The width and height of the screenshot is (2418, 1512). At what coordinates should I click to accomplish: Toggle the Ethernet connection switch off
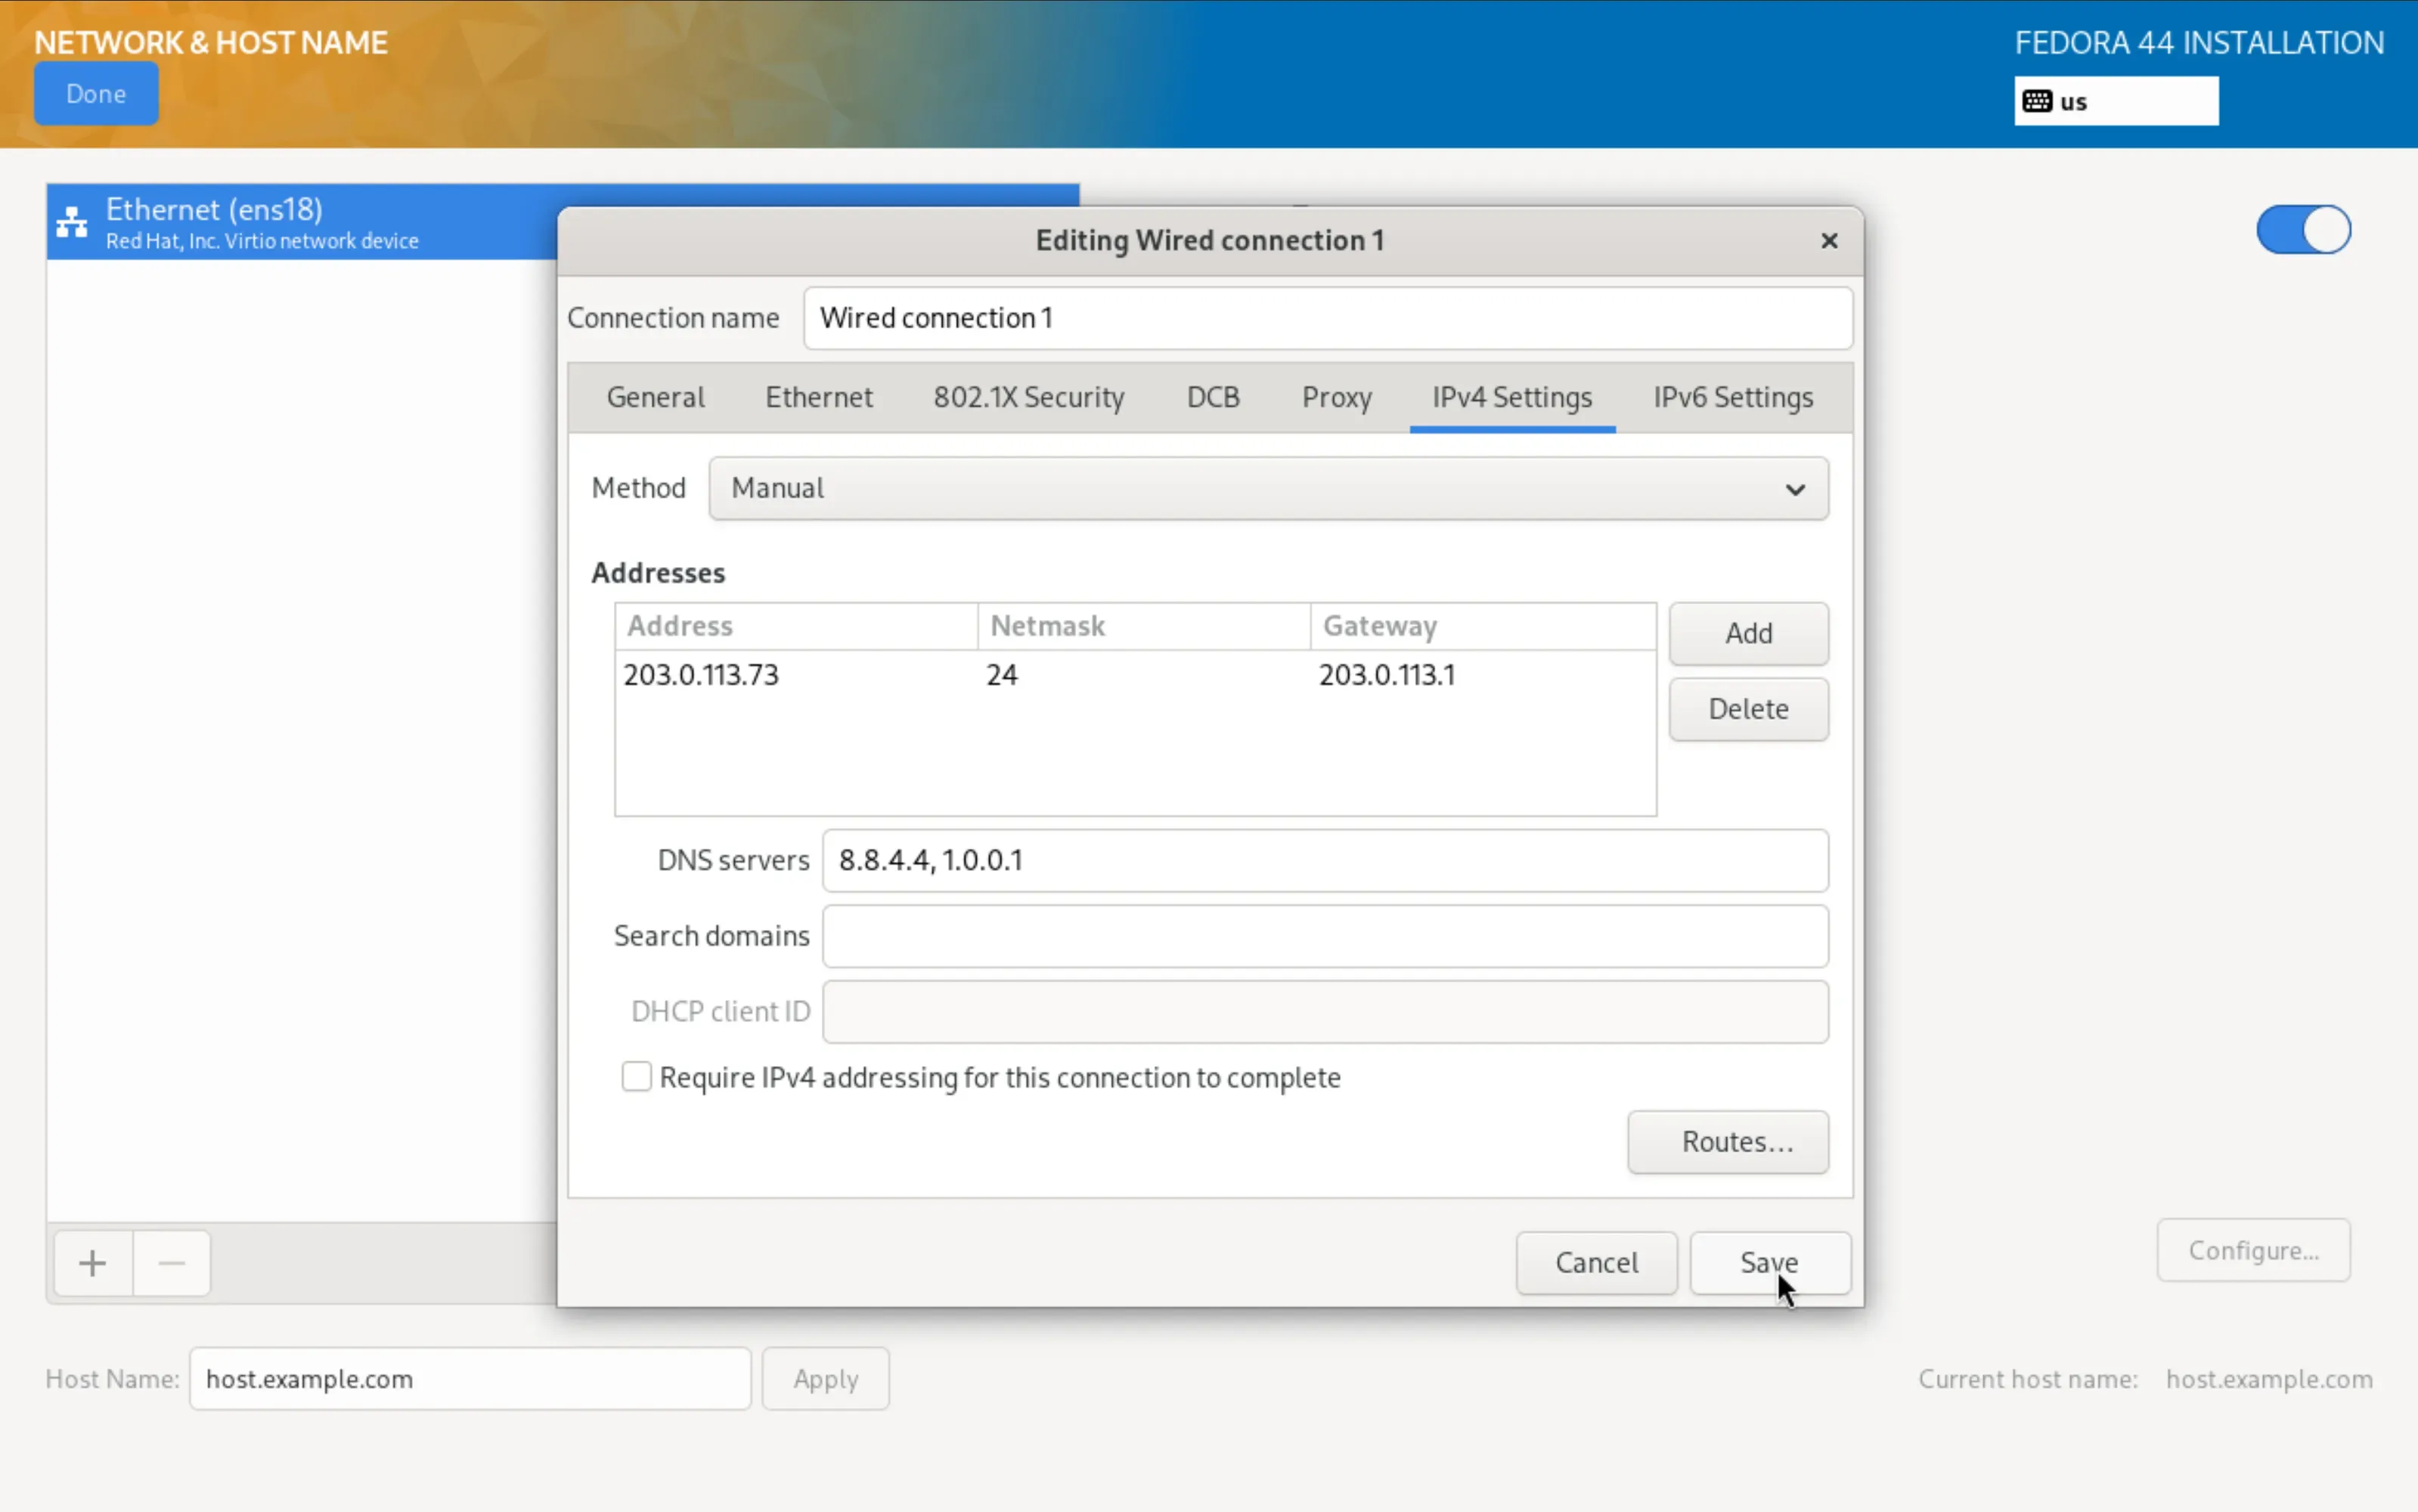[x=2303, y=230]
